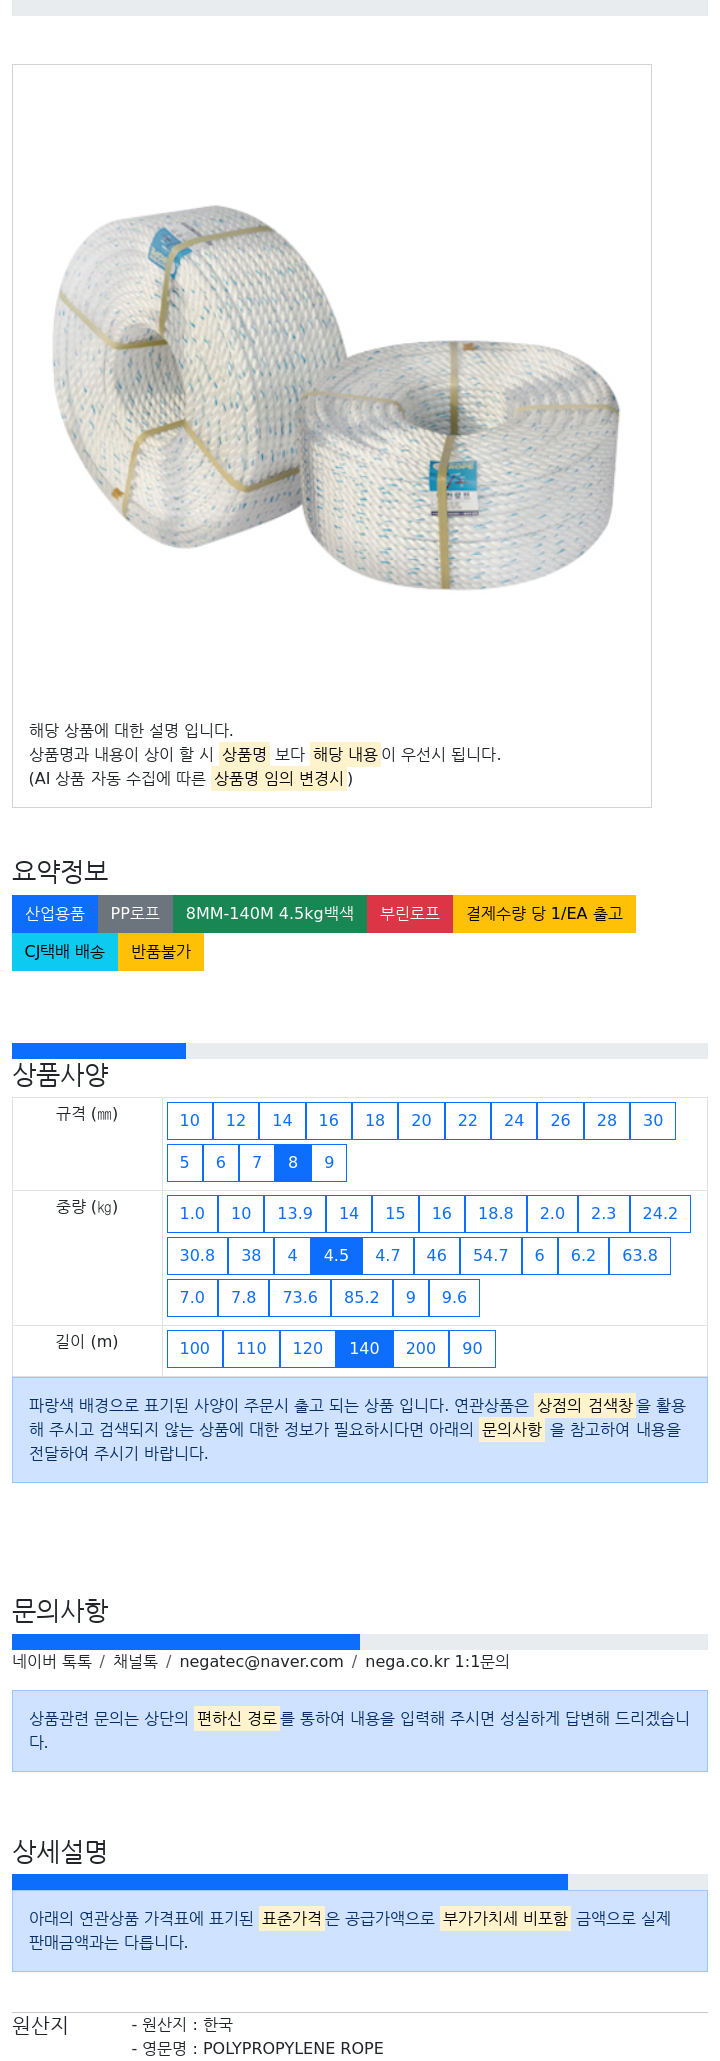Choose 10 mm in 규격 options
The image size is (720, 2061).
click(x=190, y=1121)
